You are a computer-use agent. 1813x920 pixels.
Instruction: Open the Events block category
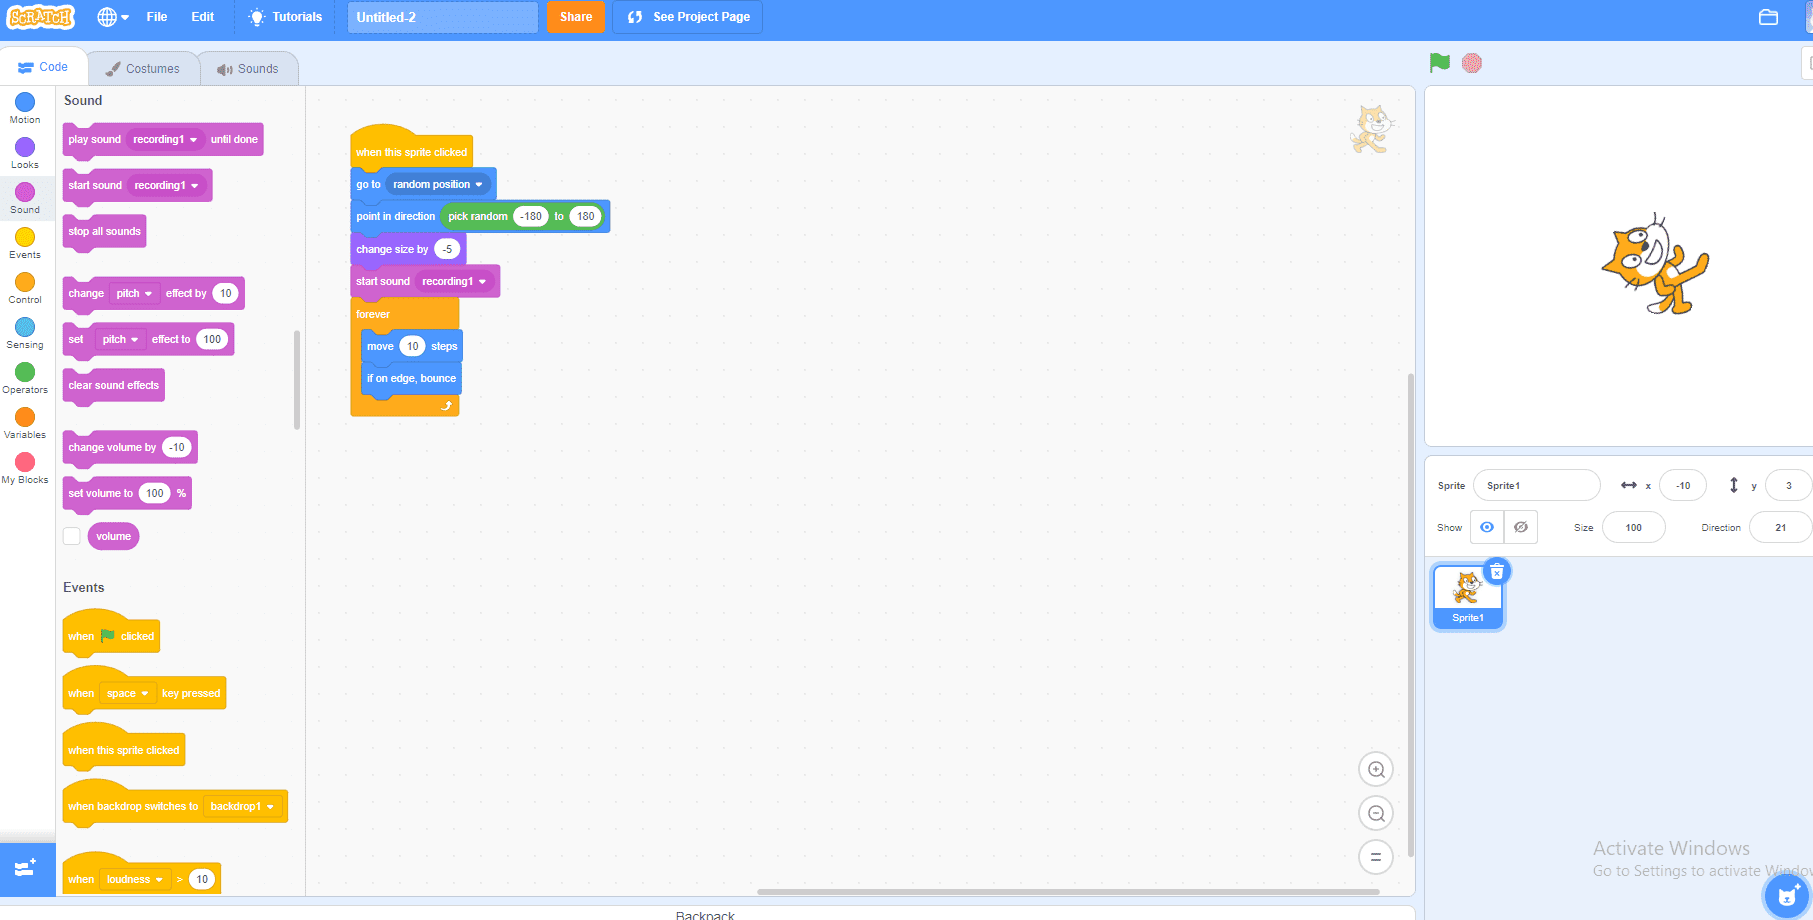tap(24, 240)
